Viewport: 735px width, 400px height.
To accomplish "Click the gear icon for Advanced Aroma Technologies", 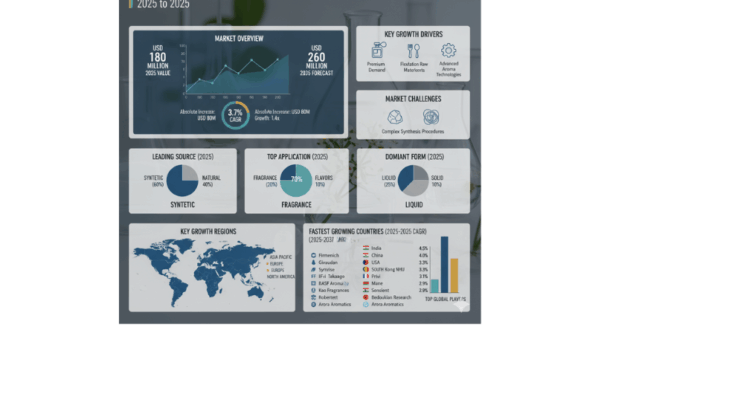I will pyautogui.click(x=448, y=51).
